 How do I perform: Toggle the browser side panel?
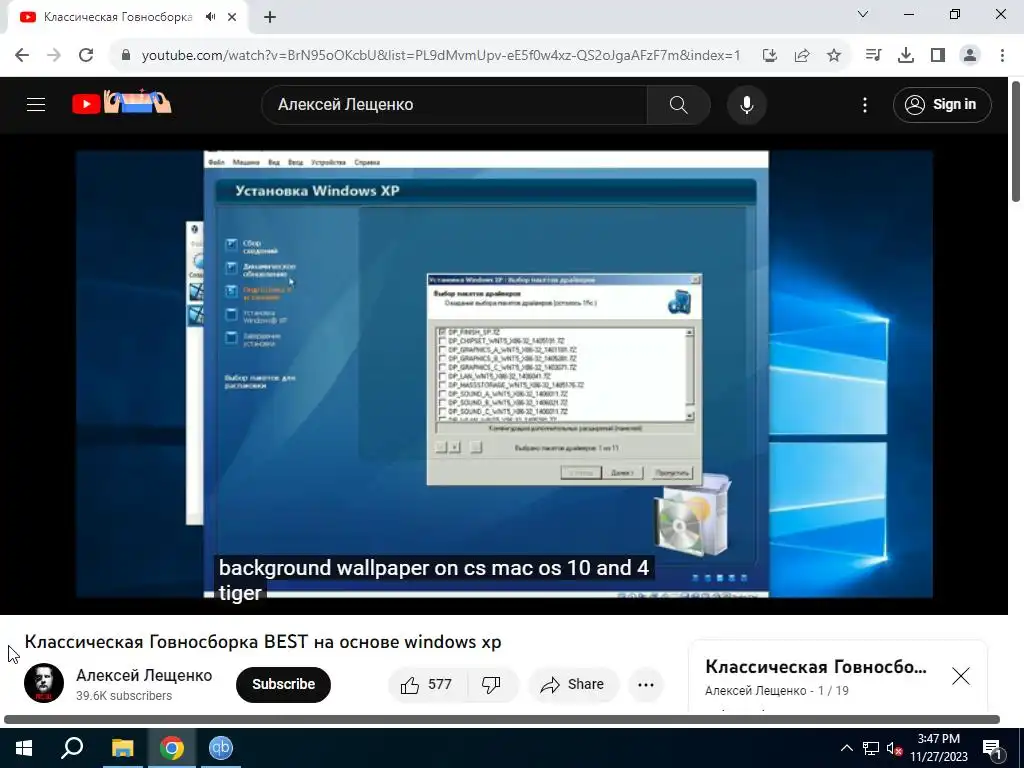coord(938,56)
